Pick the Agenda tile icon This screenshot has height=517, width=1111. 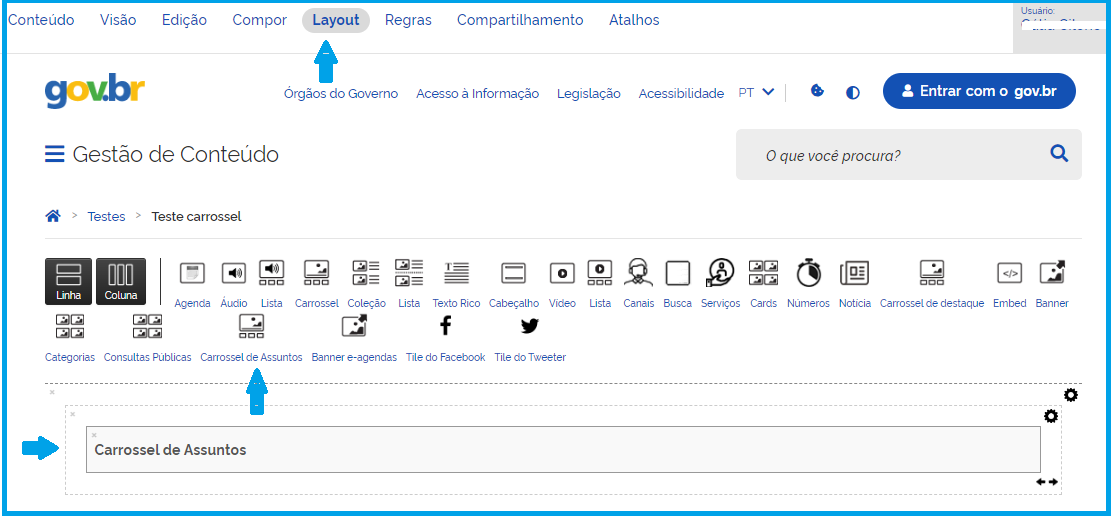pos(192,273)
